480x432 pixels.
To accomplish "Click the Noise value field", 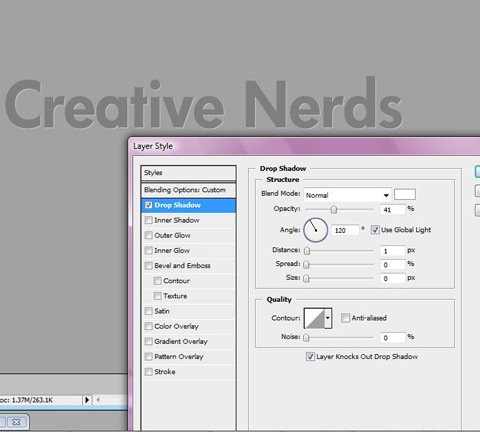I will pyautogui.click(x=392, y=338).
